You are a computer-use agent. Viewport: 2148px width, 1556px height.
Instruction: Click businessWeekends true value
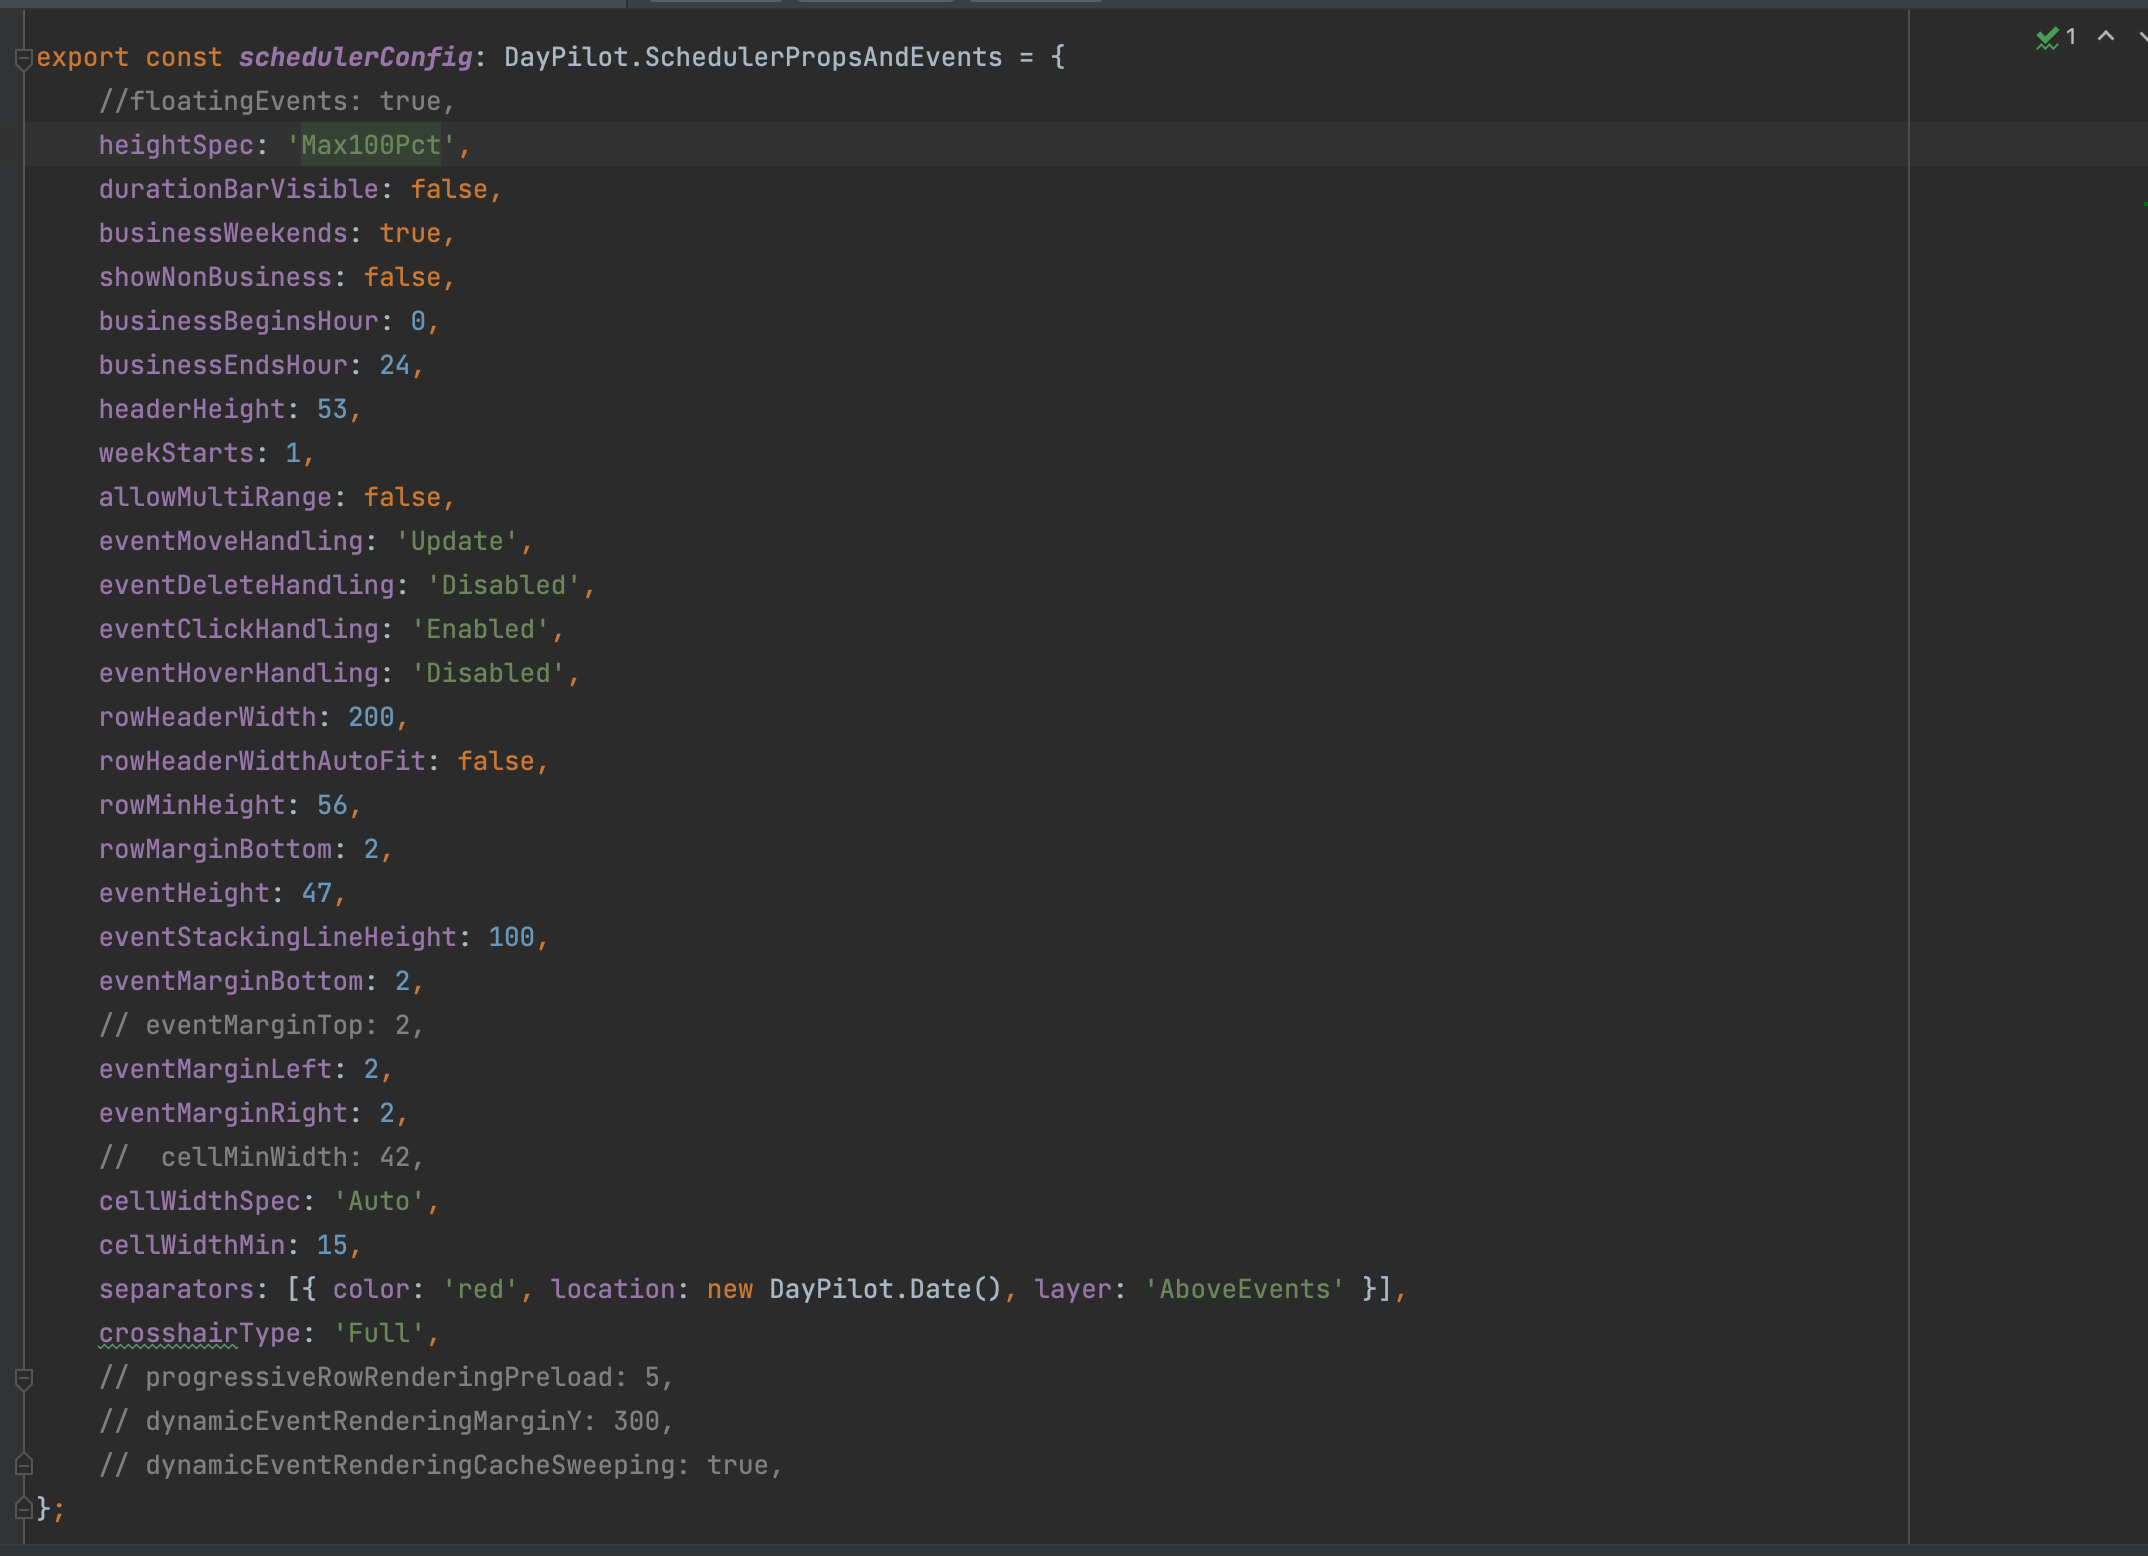410,233
